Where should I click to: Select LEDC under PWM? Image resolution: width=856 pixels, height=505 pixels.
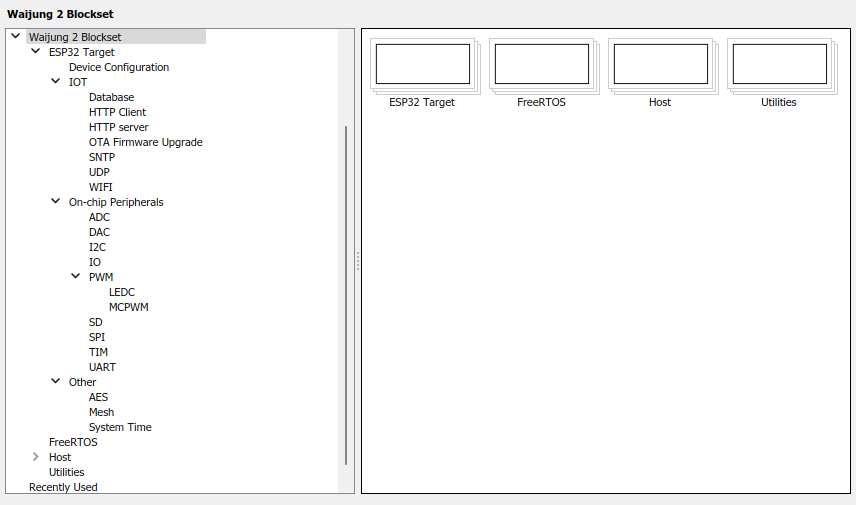(x=122, y=292)
